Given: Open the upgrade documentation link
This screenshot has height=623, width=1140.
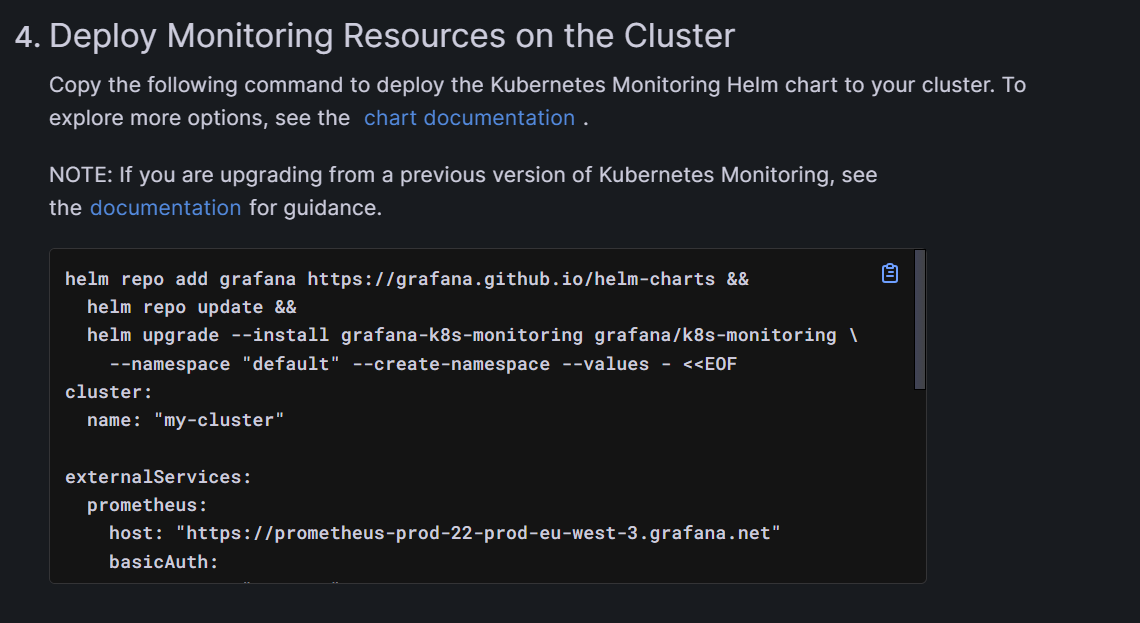Looking at the screenshot, I should coord(165,208).
